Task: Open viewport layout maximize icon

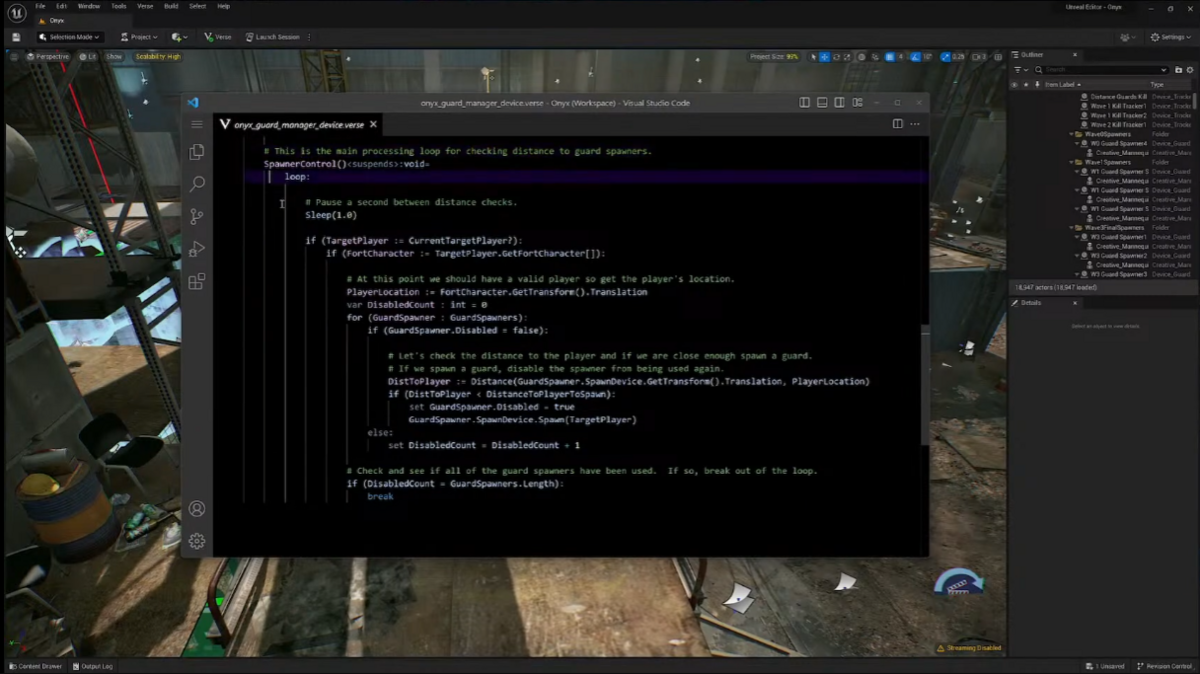Action: coord(998,57)
